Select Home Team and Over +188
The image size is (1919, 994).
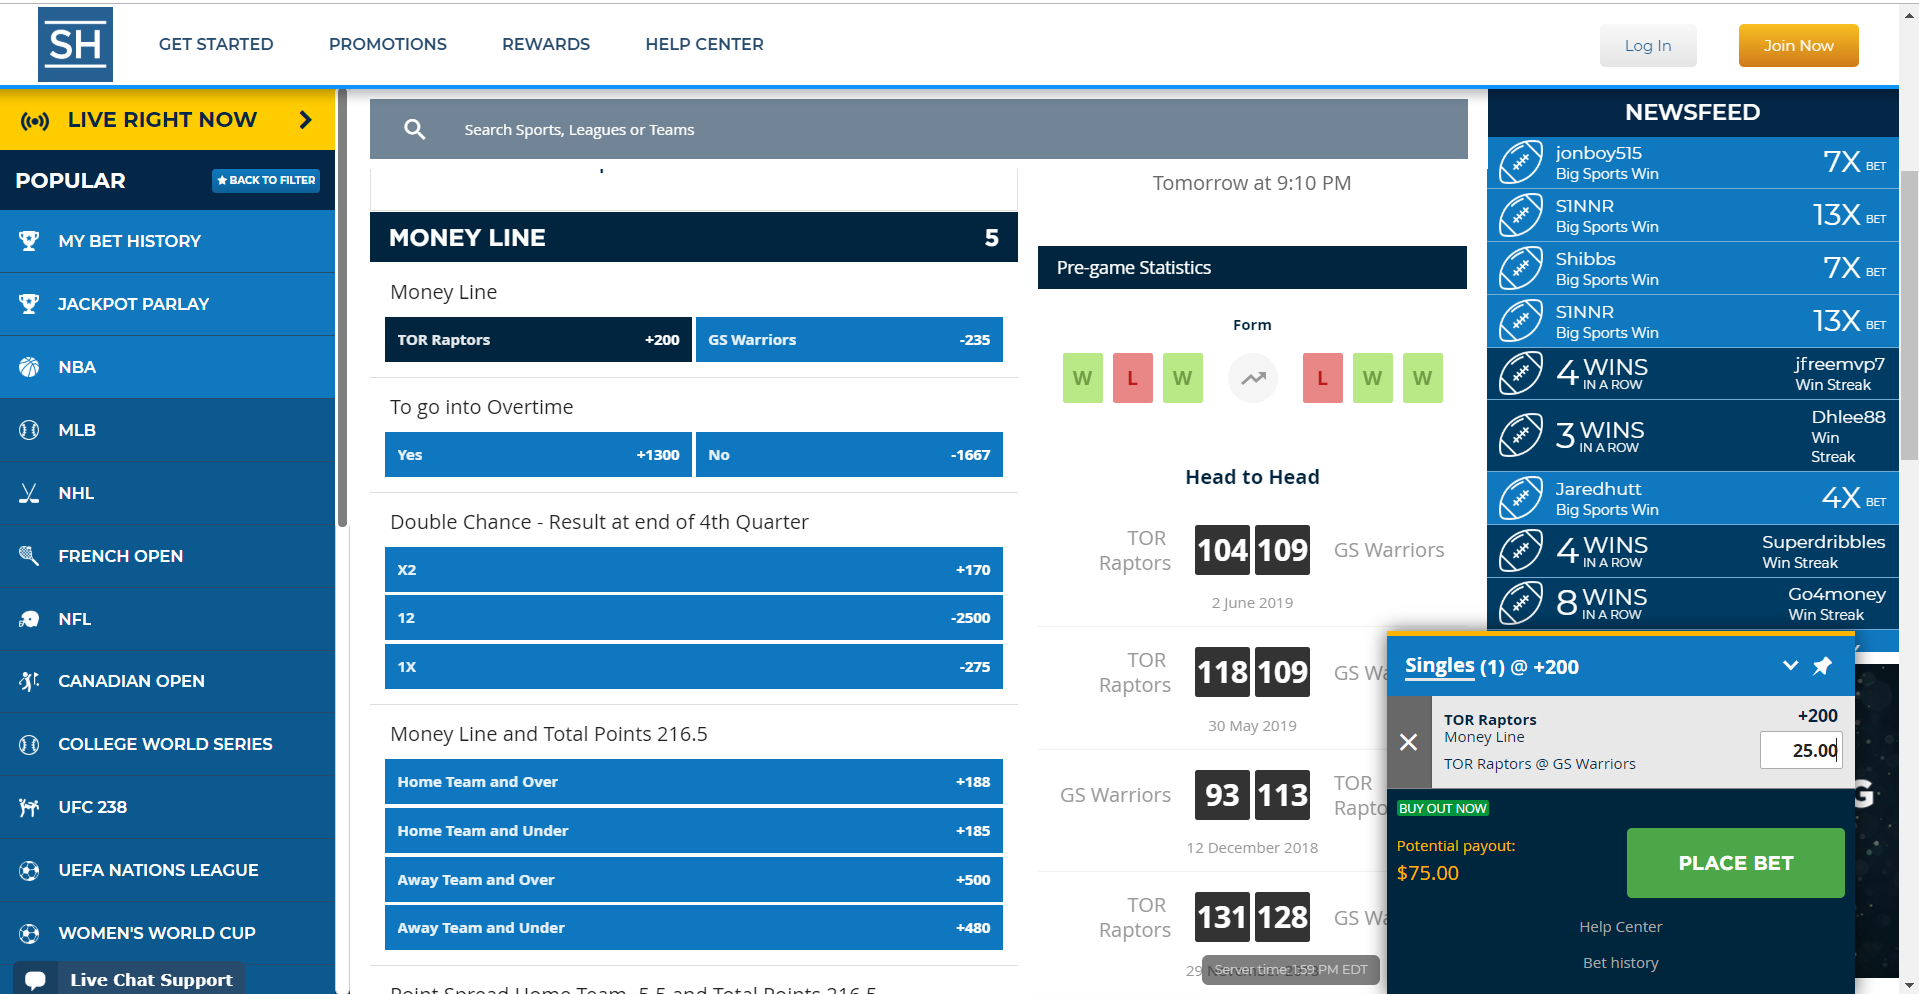[x=694, y=782]
